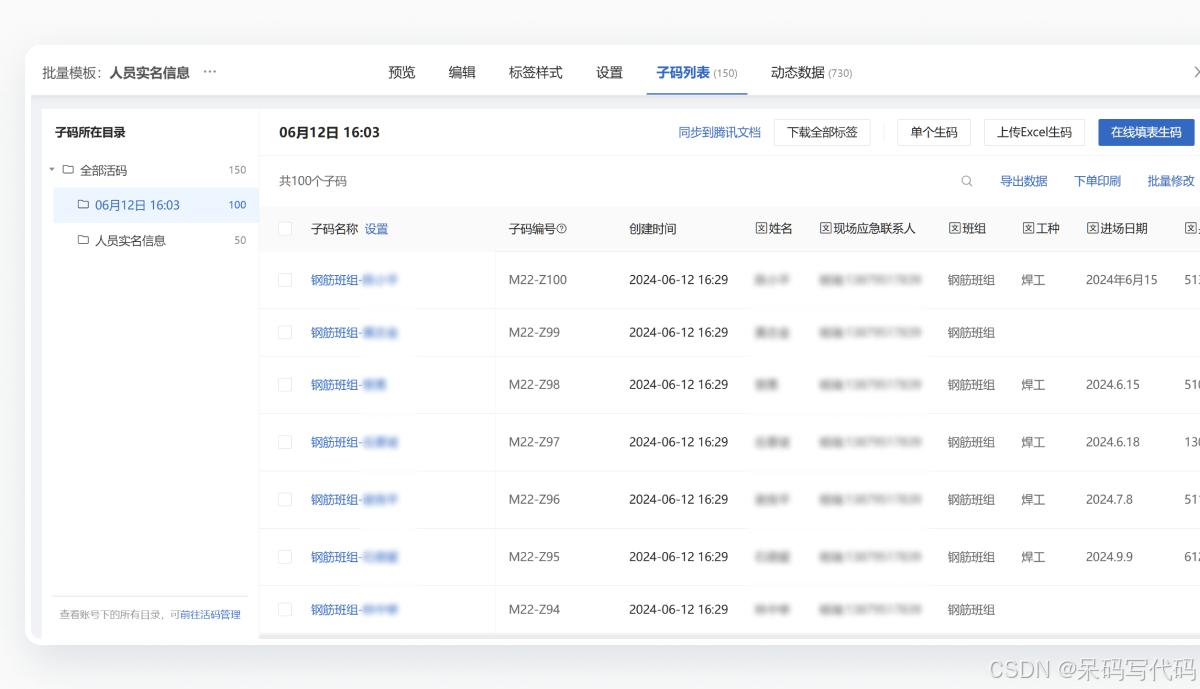
Task: Check the box for row M22-Z98
Action: click(x=285, y=384)
